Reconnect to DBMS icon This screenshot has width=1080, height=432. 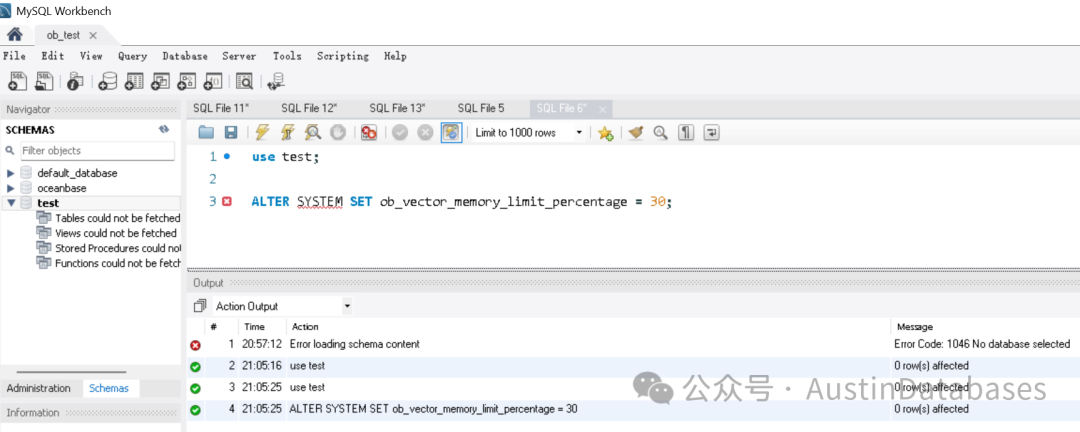277,82
